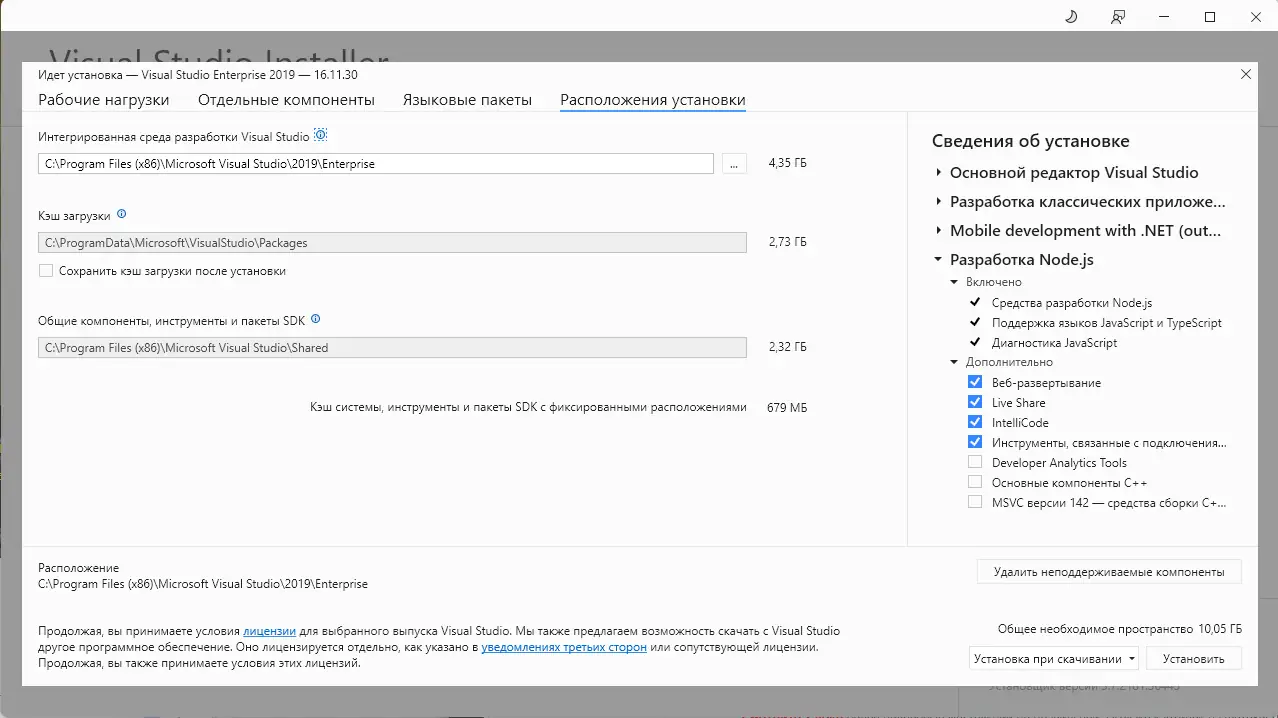
Task: Close the installation dialog with X
Action: tap(1245, 74)
